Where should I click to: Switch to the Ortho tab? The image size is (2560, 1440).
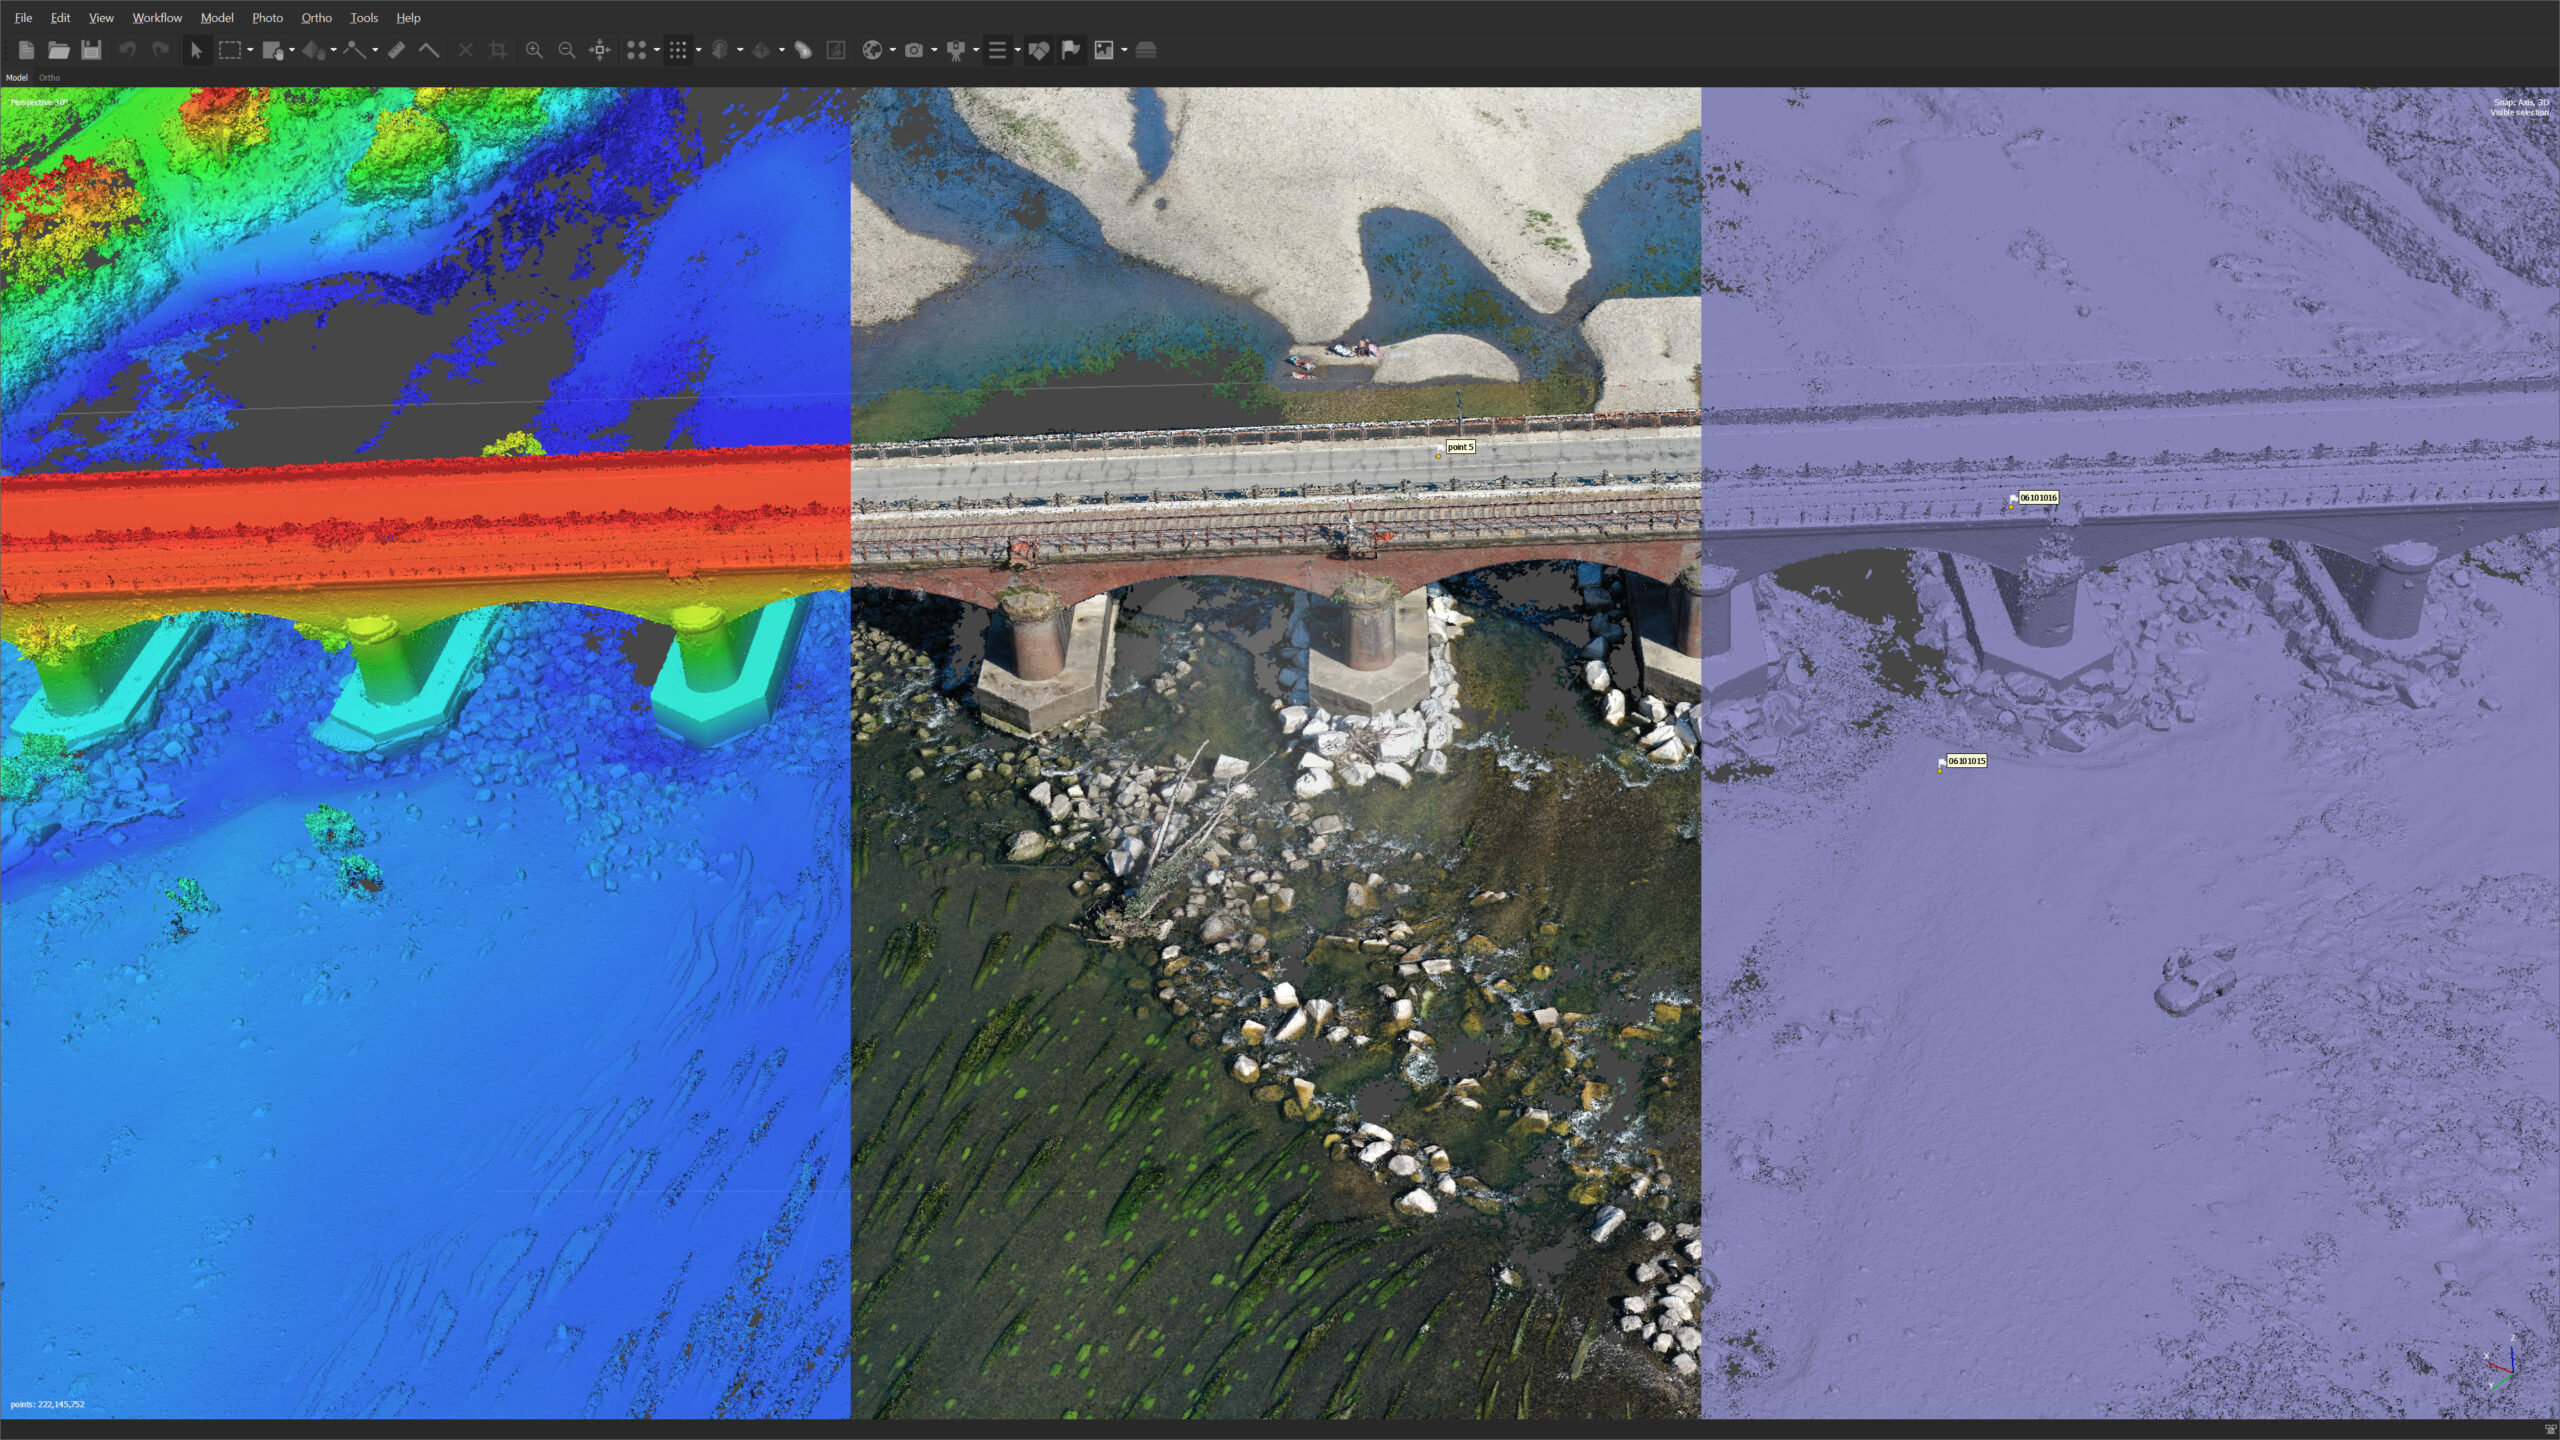pyautogui.click(x=49, y=77)
